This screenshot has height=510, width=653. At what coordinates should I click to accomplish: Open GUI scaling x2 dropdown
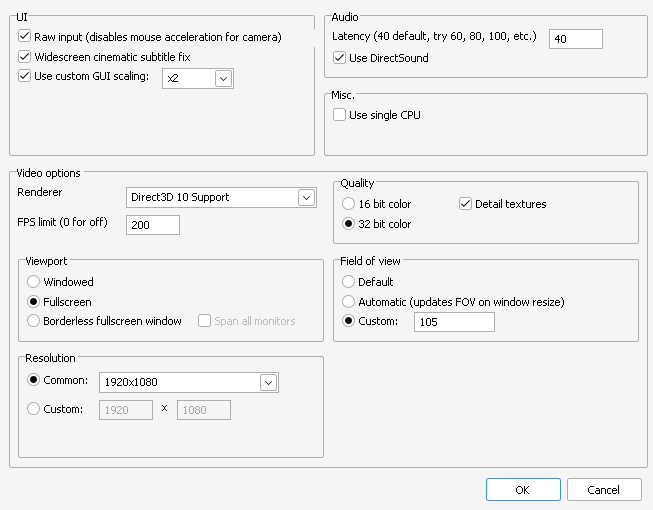[223, 78]
